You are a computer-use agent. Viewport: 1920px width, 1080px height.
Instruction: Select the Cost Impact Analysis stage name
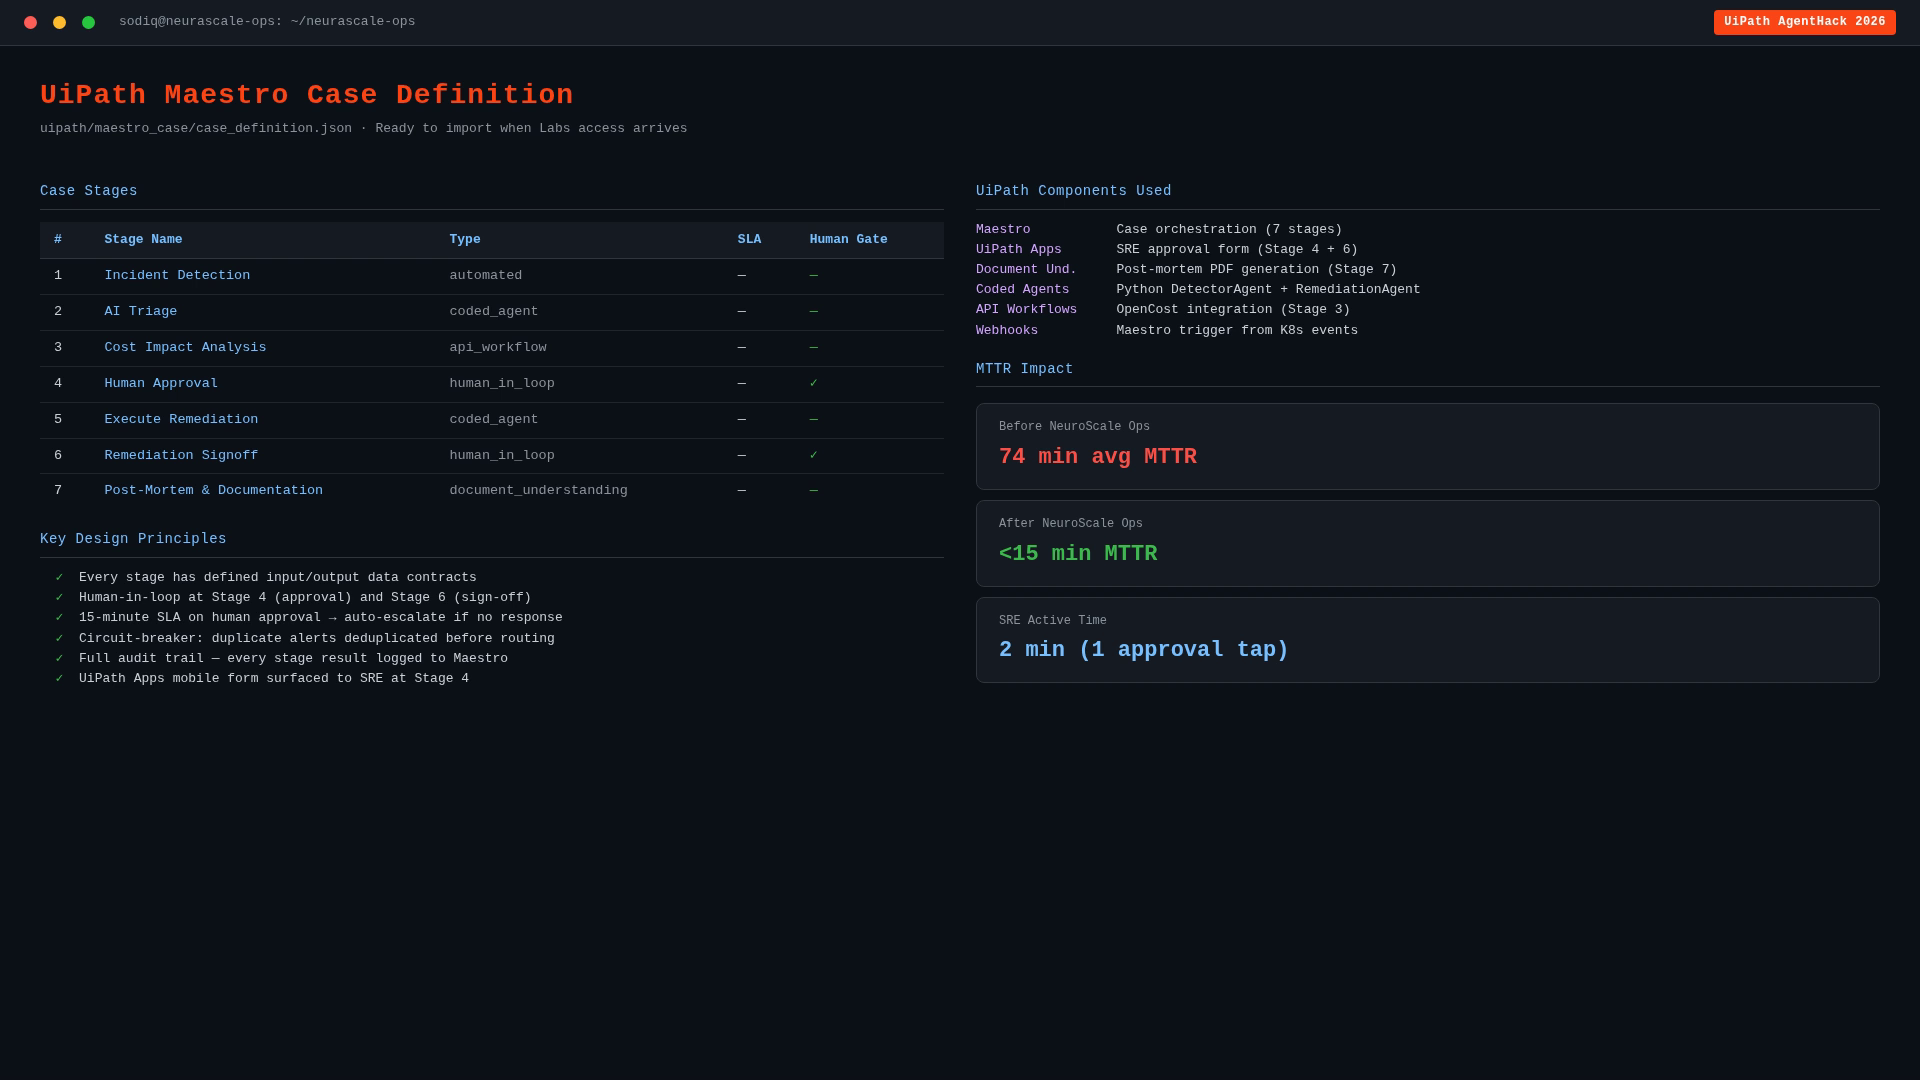tap(185, 348)
